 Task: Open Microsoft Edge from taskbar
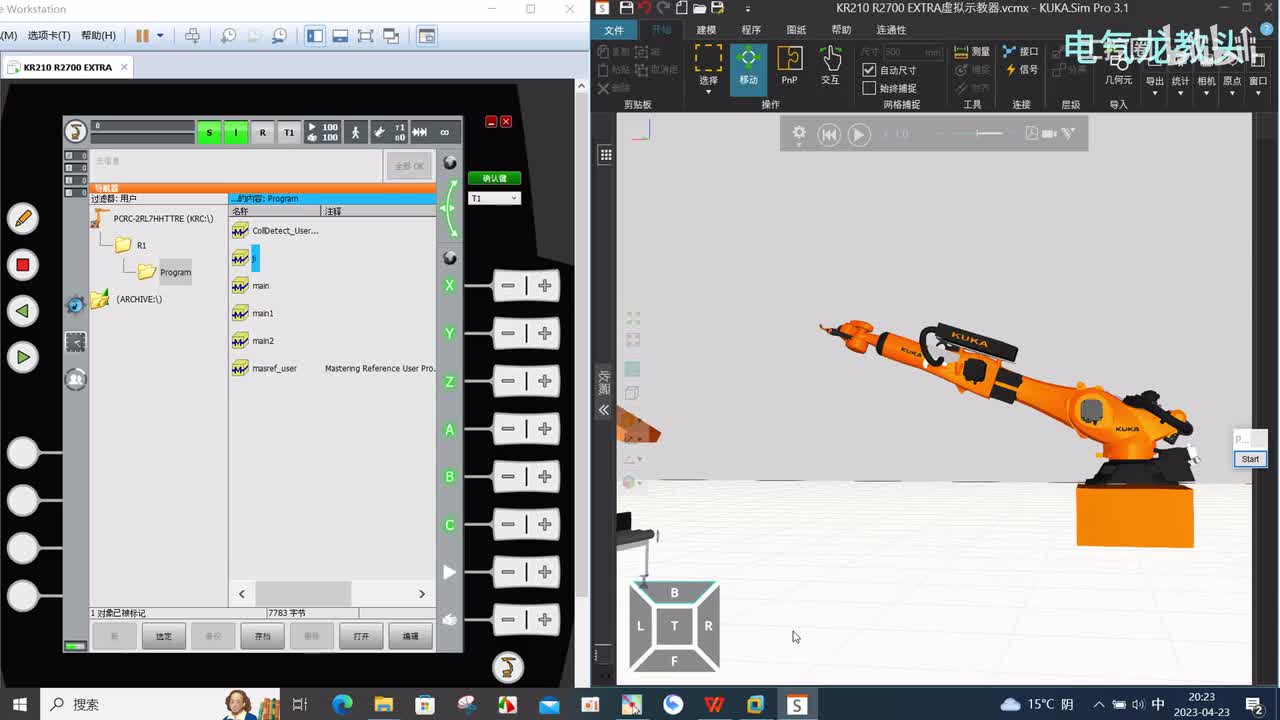(x=342, y=704)
